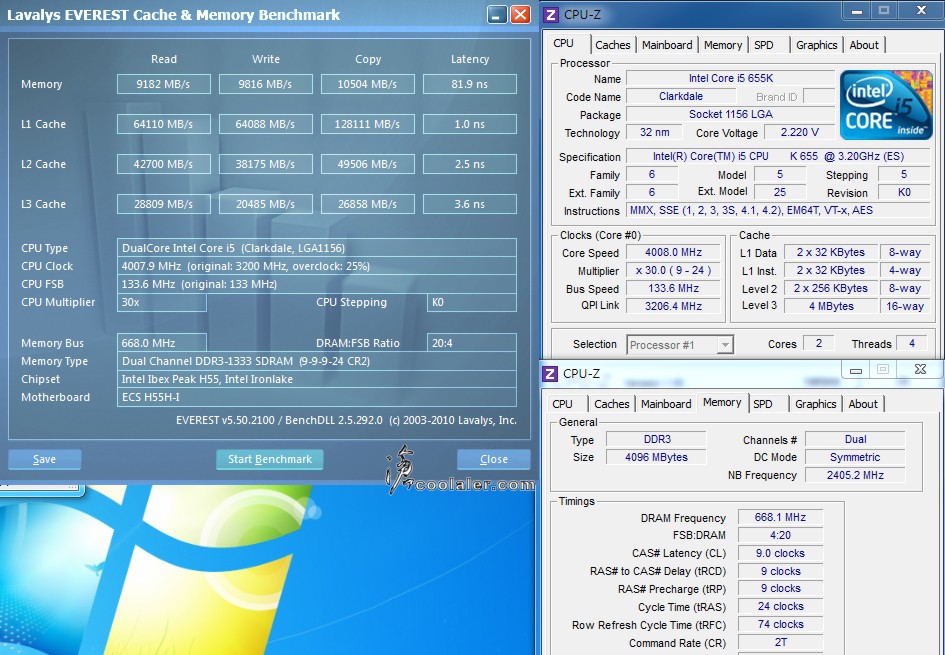Click memory Size value 4096 MBytes

click(x=656, y=457)
